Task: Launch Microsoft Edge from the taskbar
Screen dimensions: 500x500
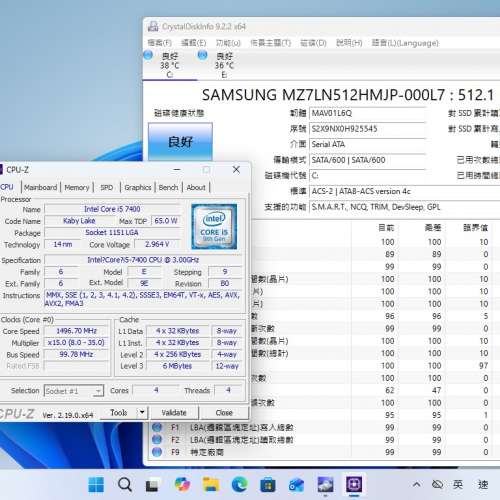Action: (x=239, y=484)
